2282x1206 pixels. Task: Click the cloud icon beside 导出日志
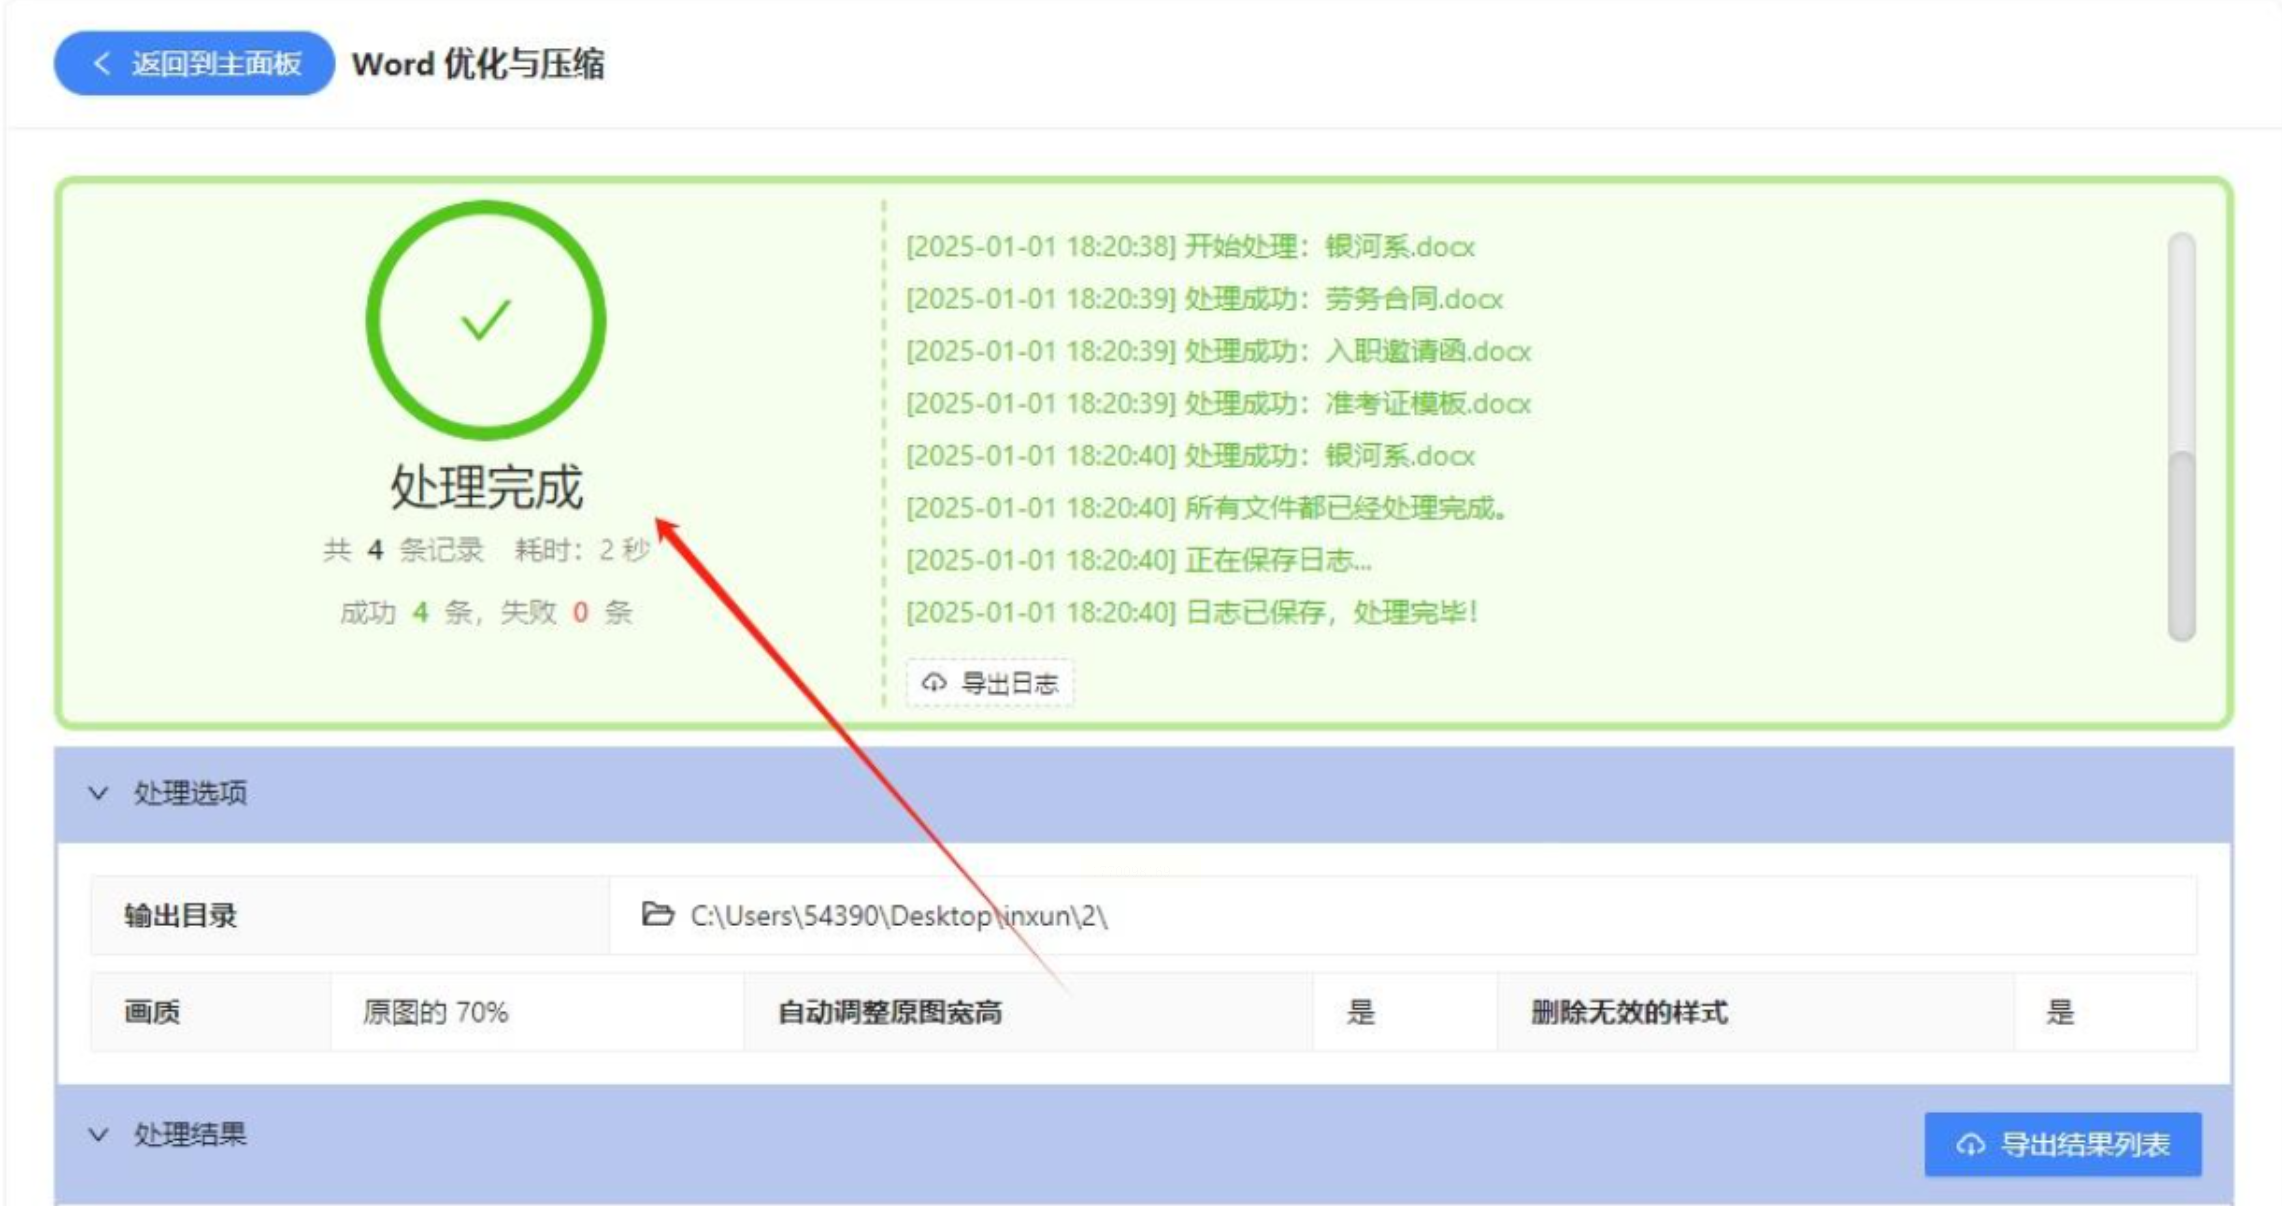(x=933, y=683)
